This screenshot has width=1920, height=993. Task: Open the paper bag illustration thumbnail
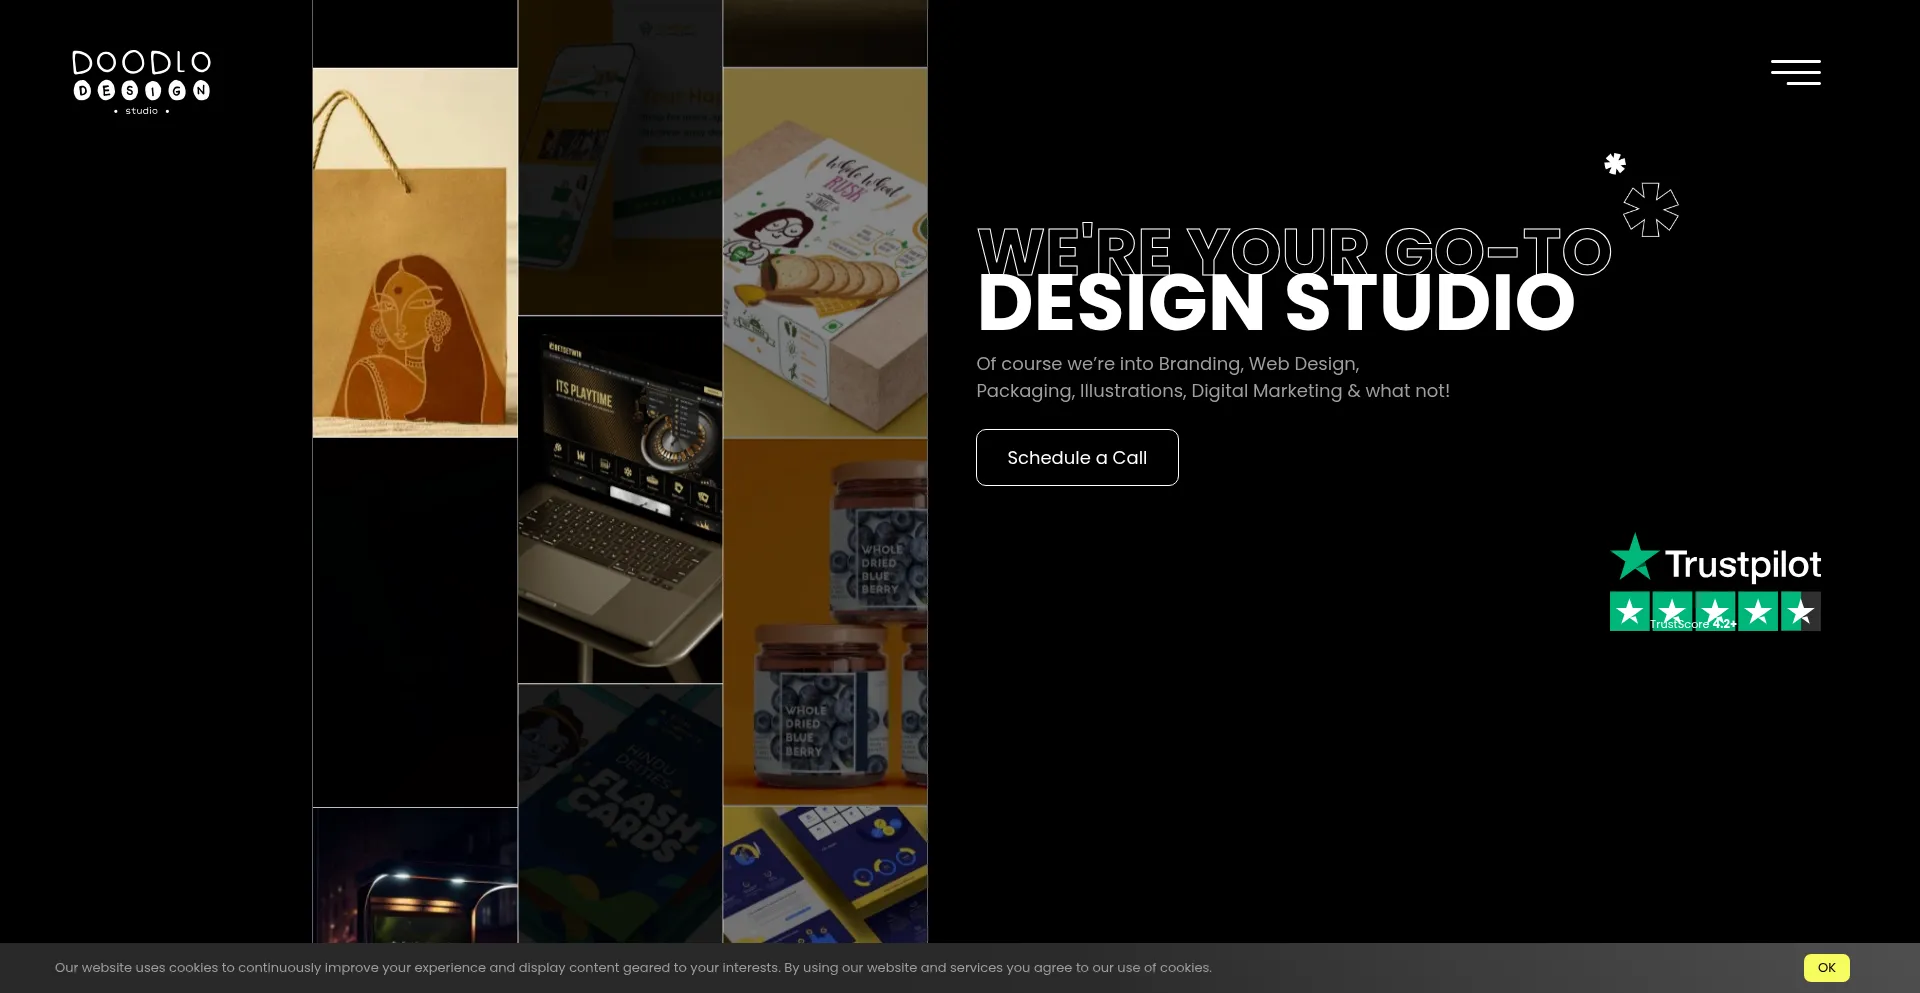415,253
